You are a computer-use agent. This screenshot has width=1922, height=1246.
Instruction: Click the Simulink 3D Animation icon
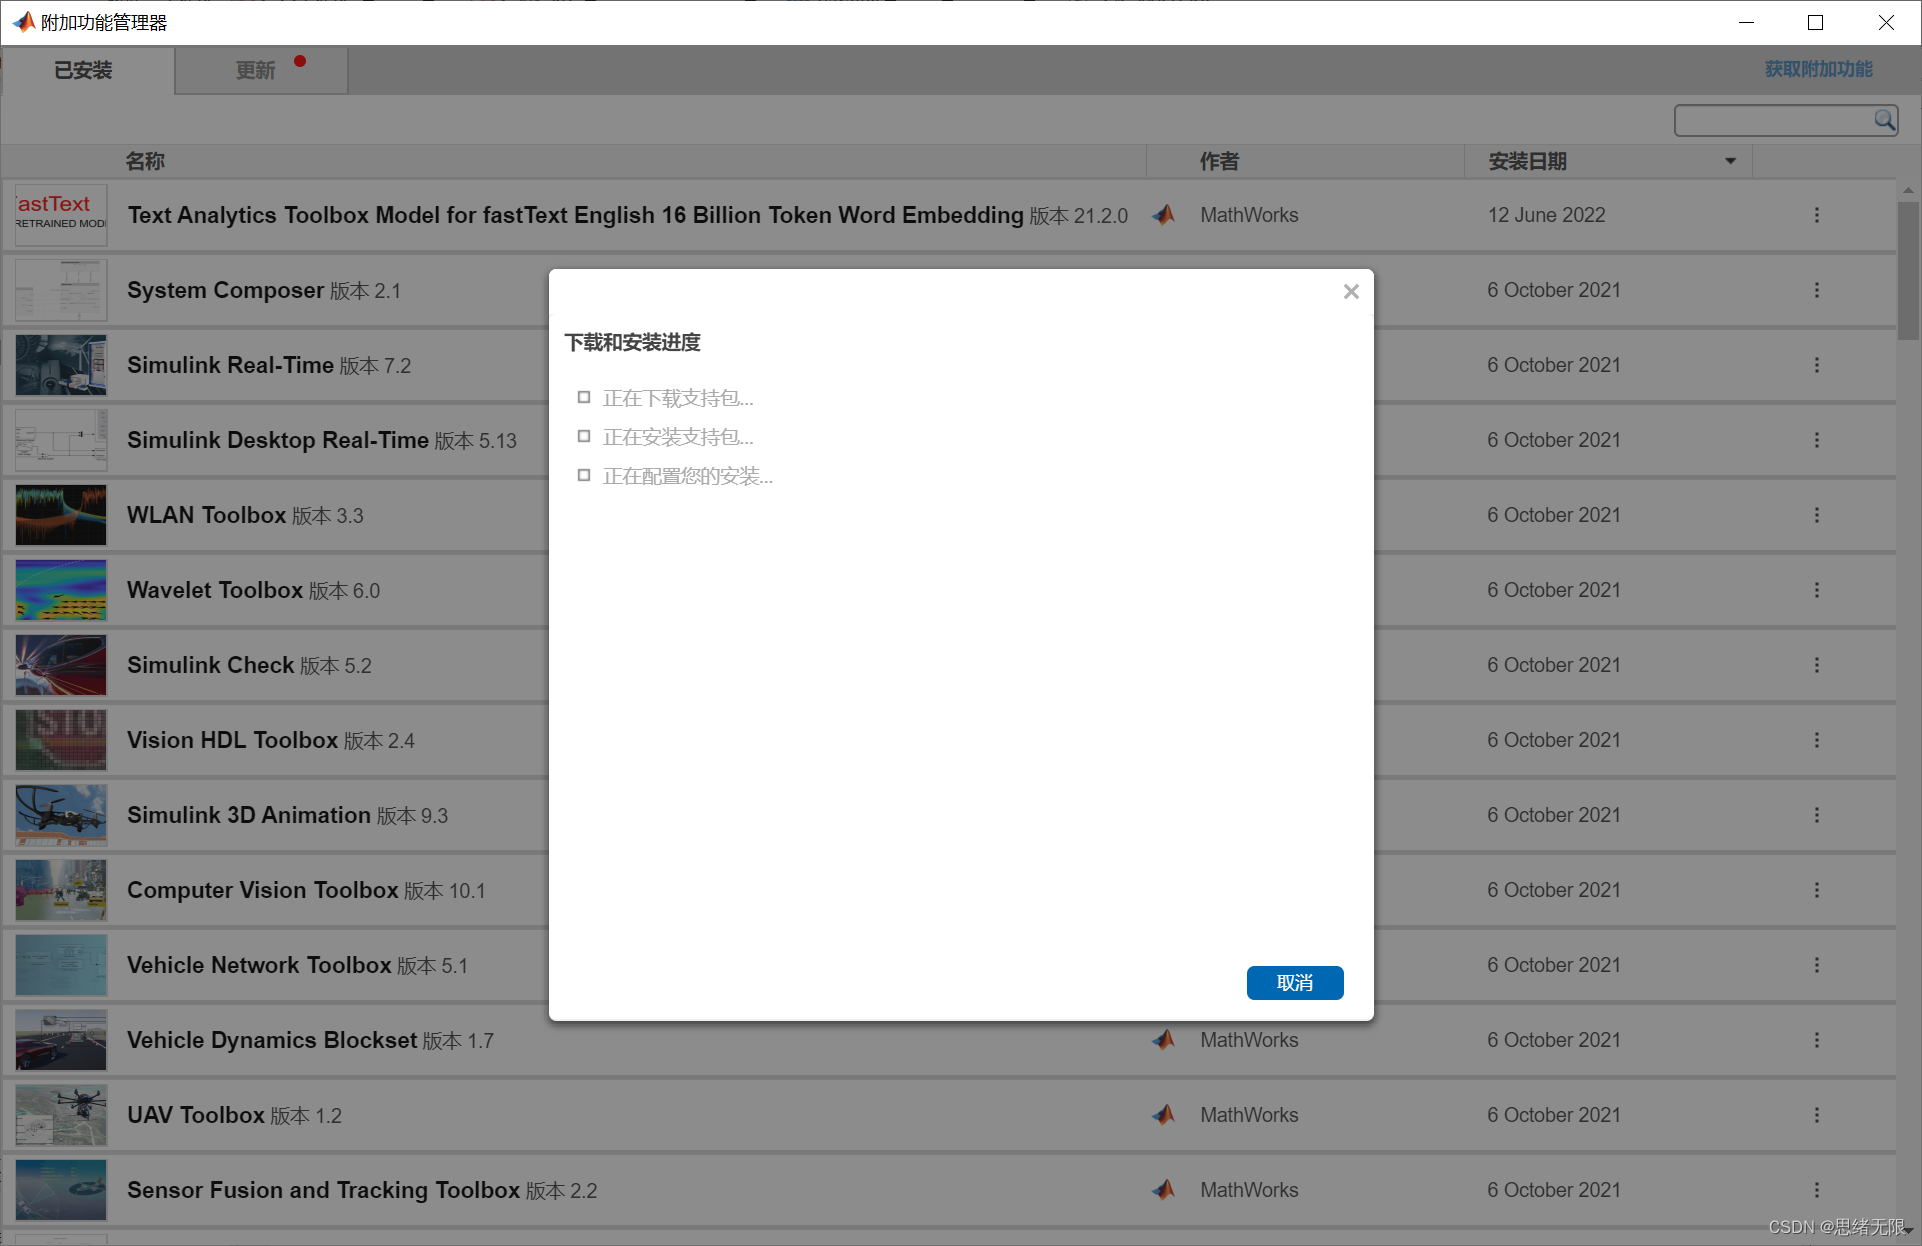pyautogui.click(x=59, y=814)
